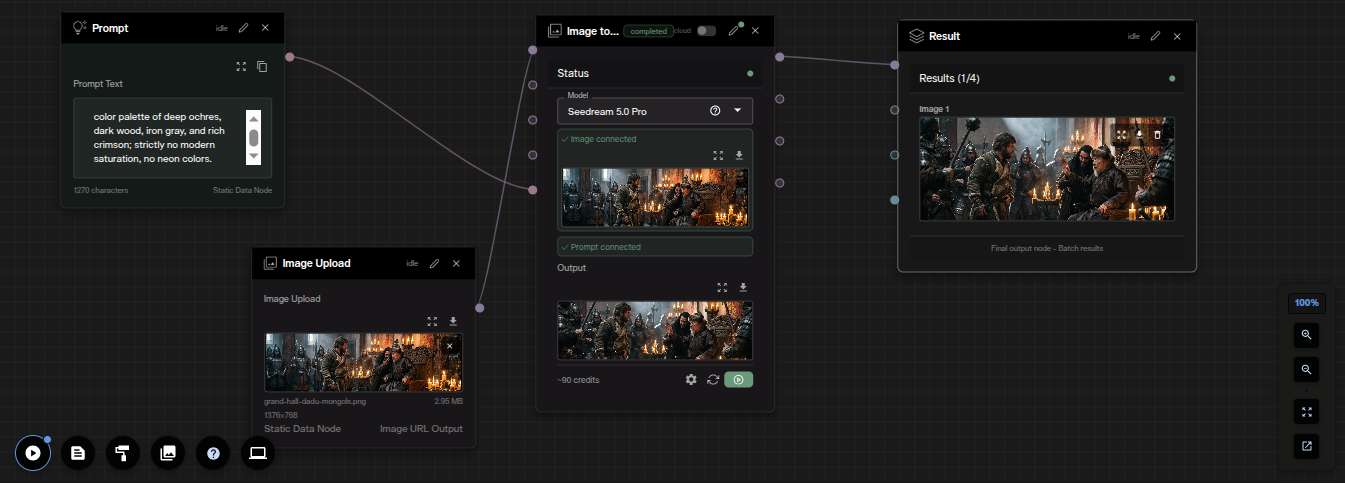
Task: Click the Results (1/4) header row
Action: tap(1047, 78)
